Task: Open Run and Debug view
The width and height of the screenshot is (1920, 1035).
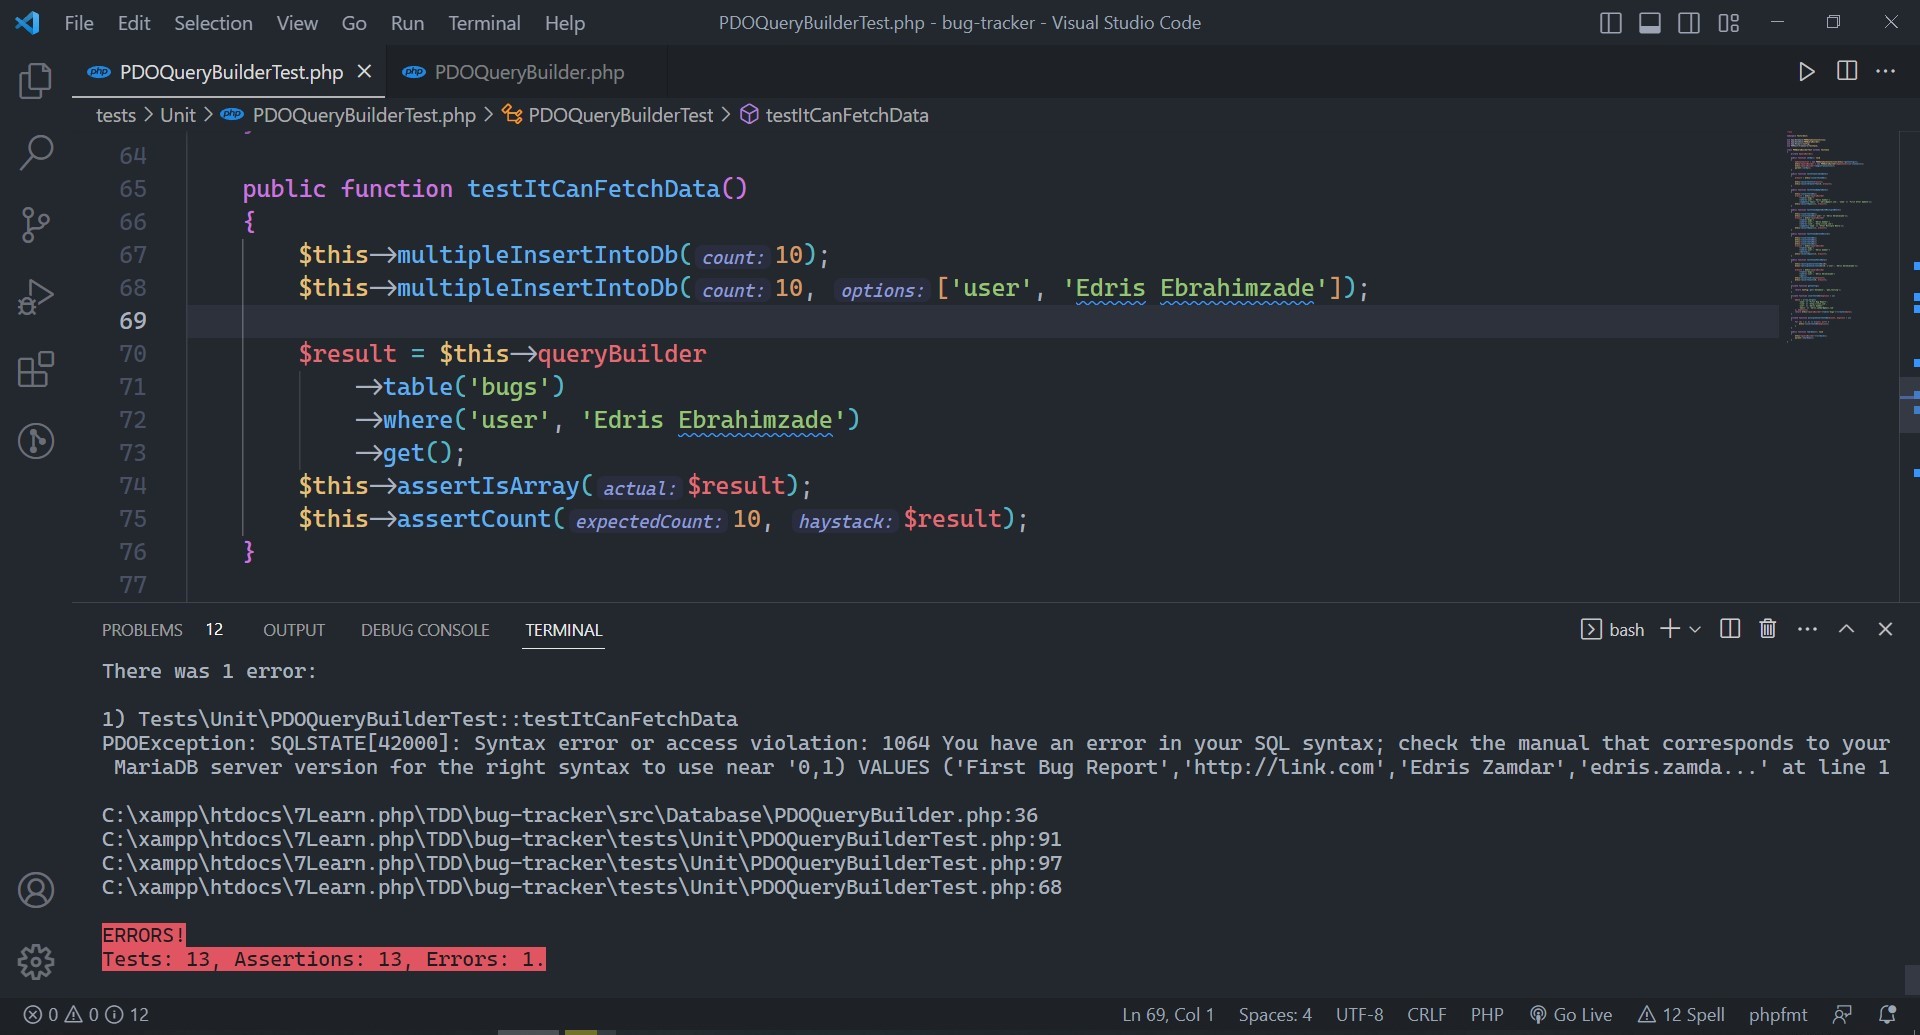Action: (36, 297)
